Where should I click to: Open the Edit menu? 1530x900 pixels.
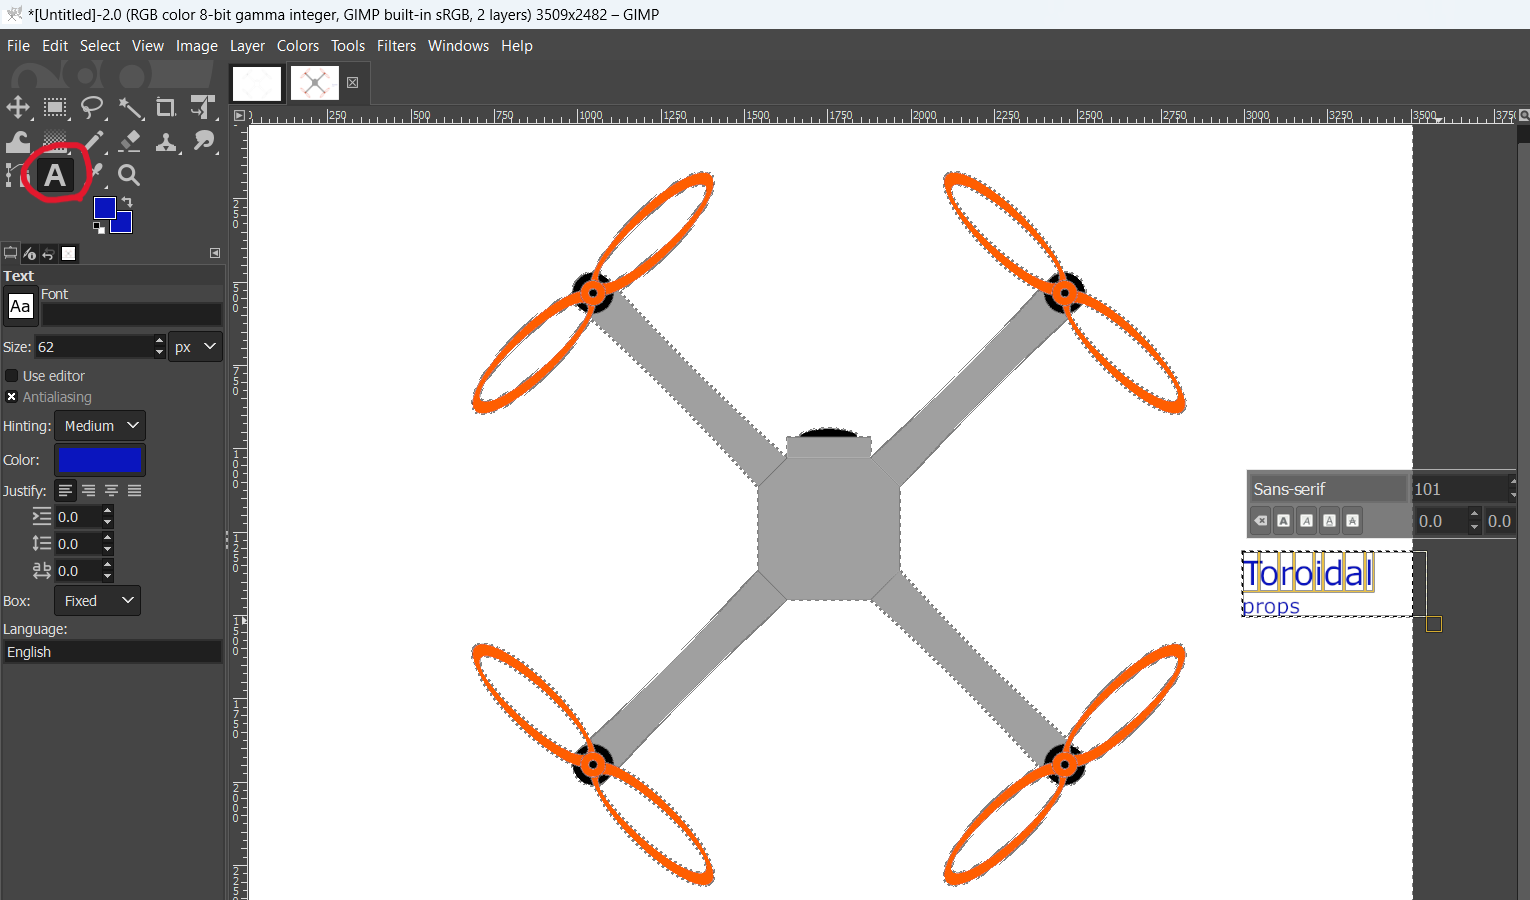coord(55,46)
